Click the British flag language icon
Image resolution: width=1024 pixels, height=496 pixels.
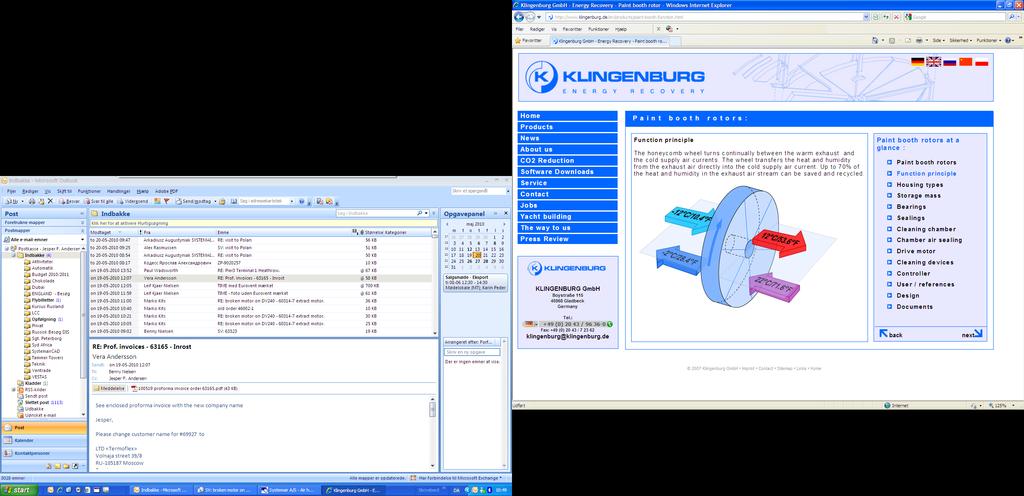tap(934, 61)
